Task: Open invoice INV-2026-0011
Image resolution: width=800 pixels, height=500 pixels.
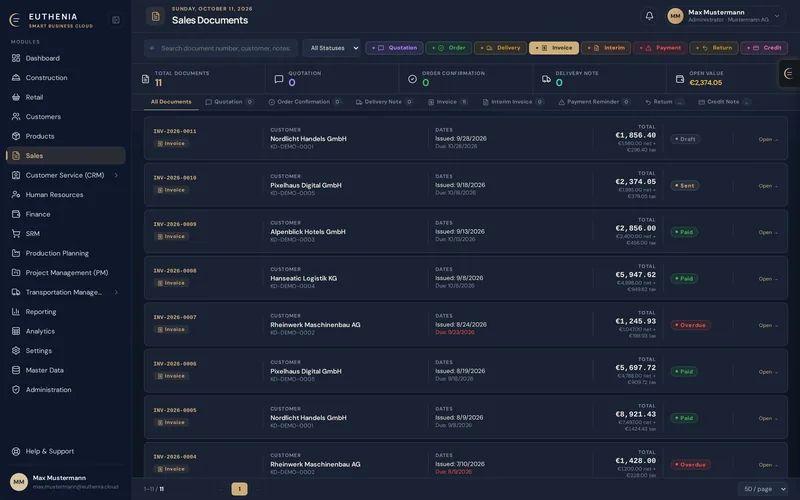Action: tap(767, 139)
